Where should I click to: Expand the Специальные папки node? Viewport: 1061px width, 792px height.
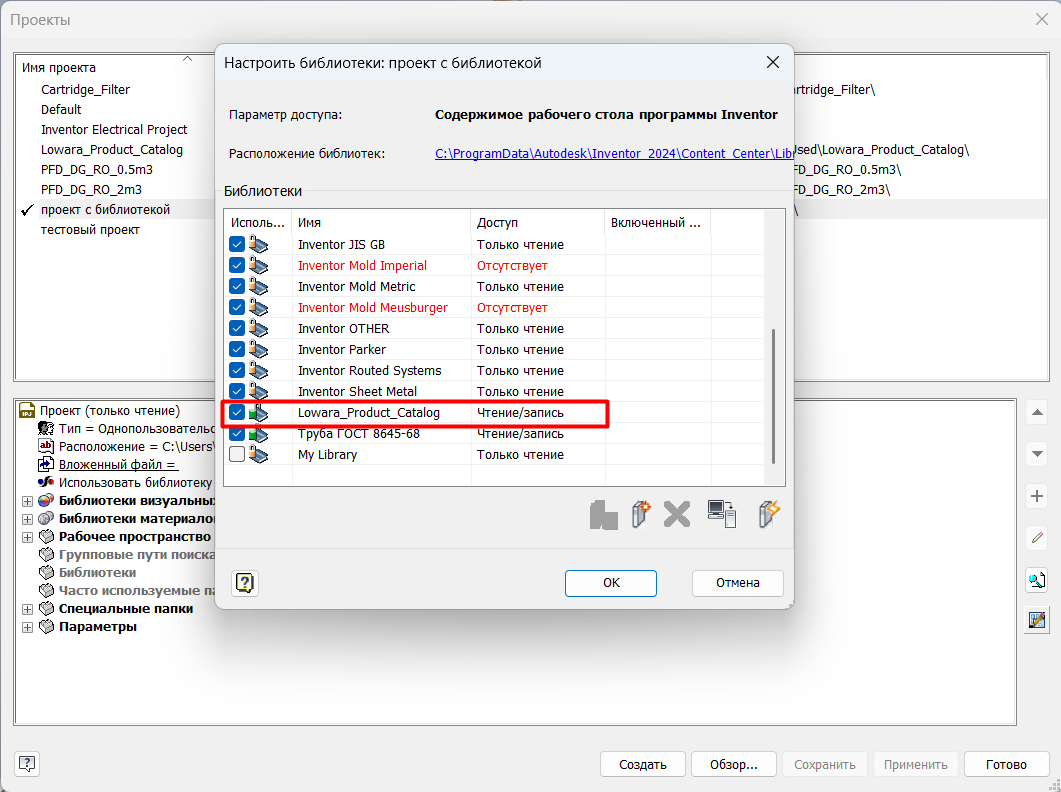click(x=28, y=609)
